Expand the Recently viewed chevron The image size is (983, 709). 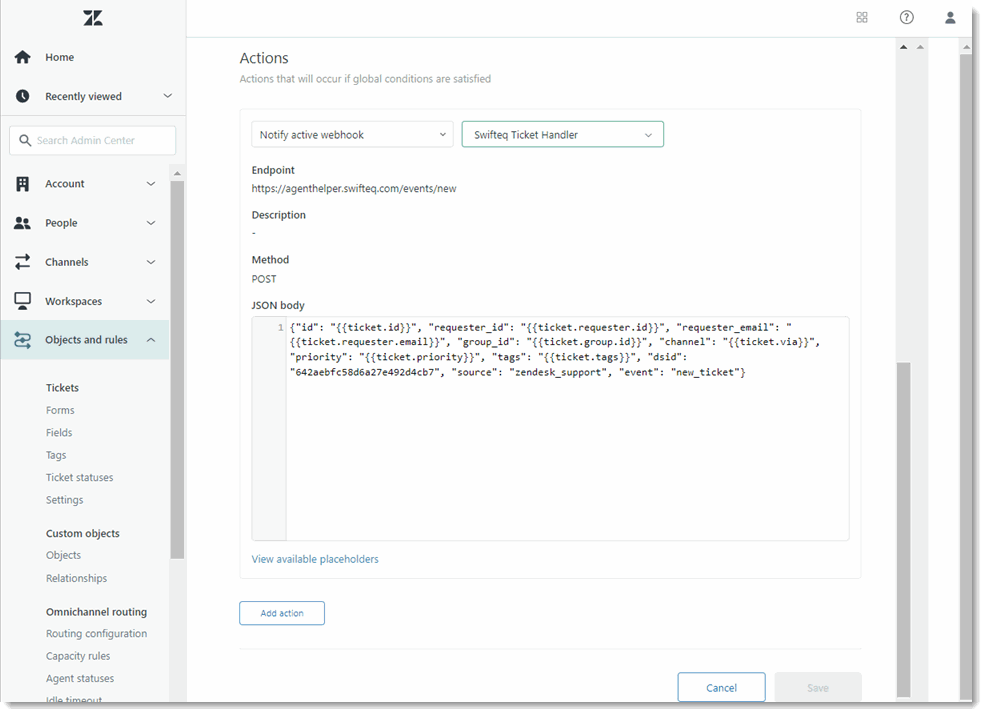tap(167, 96)
